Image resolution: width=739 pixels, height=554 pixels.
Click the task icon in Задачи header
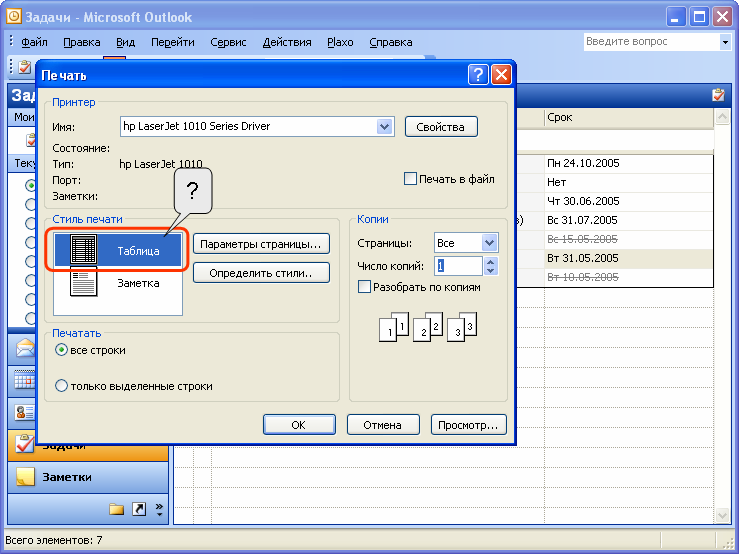tap(718, 95)
